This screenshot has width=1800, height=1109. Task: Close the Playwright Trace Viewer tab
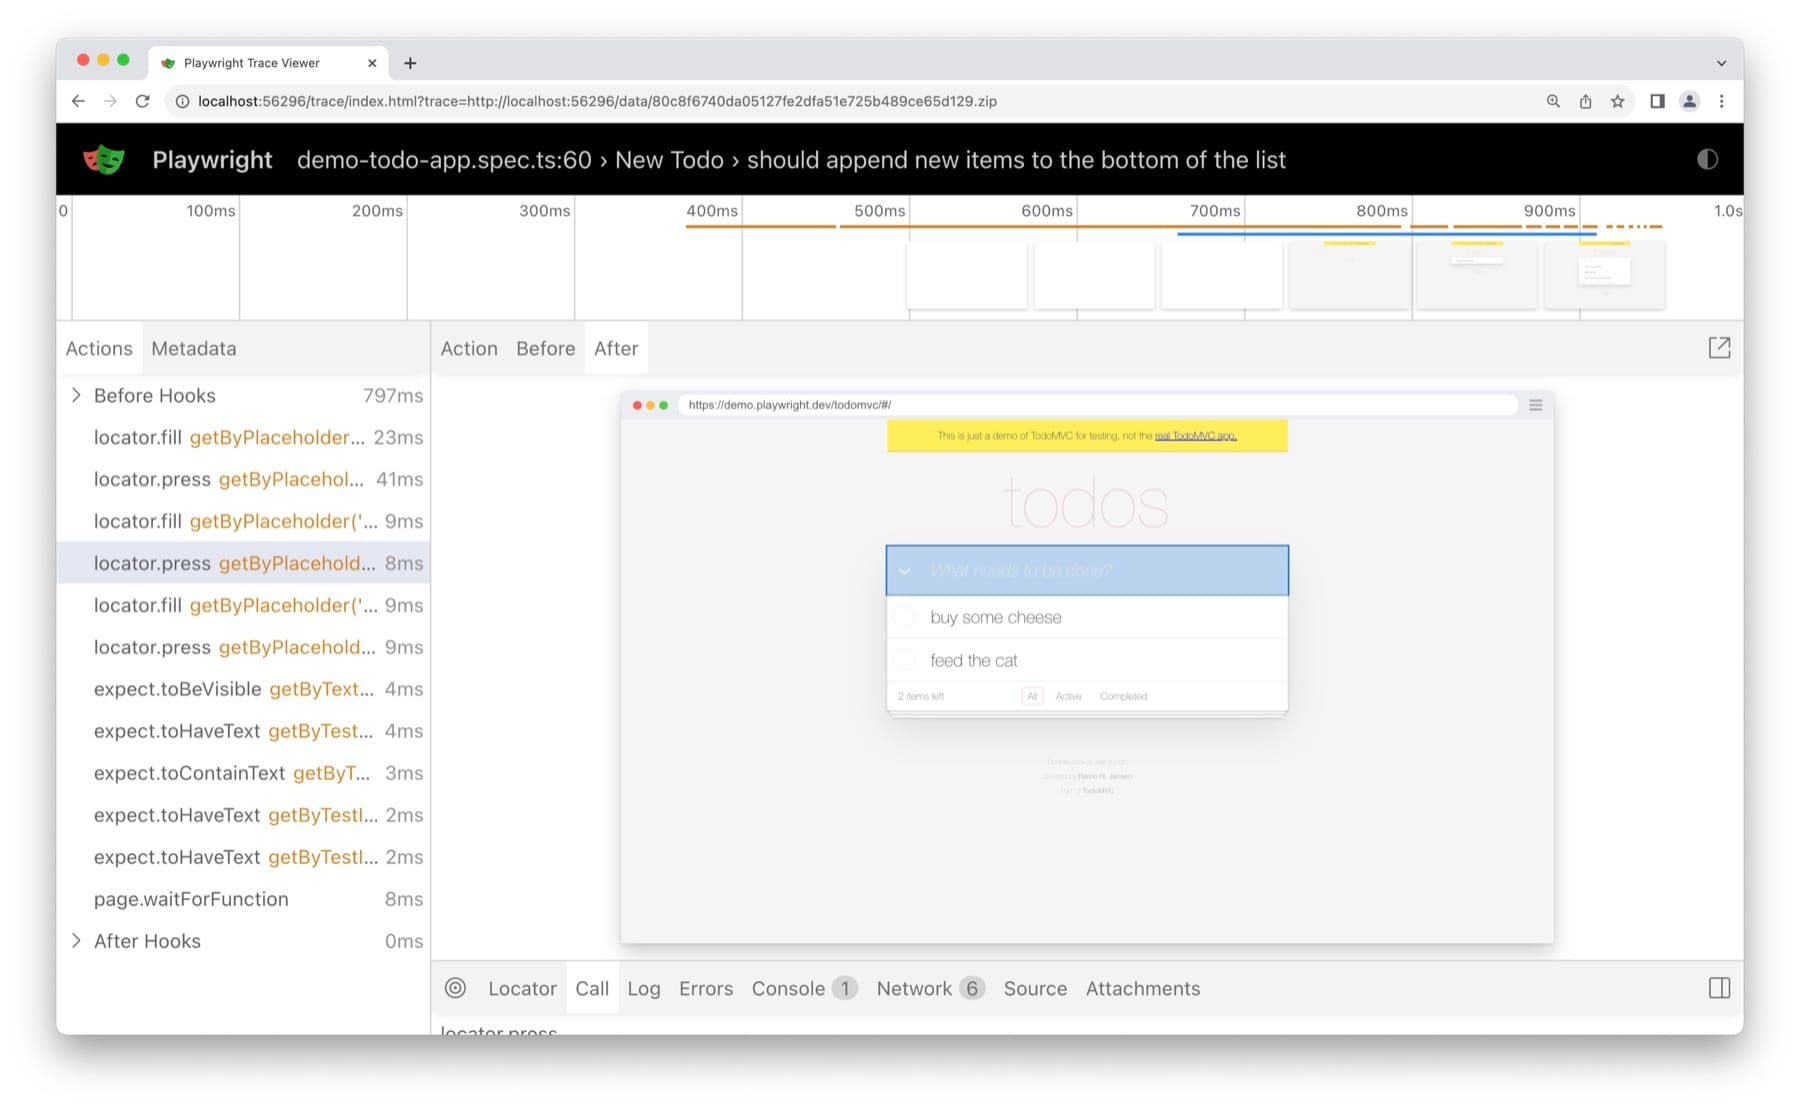[372, 63]
